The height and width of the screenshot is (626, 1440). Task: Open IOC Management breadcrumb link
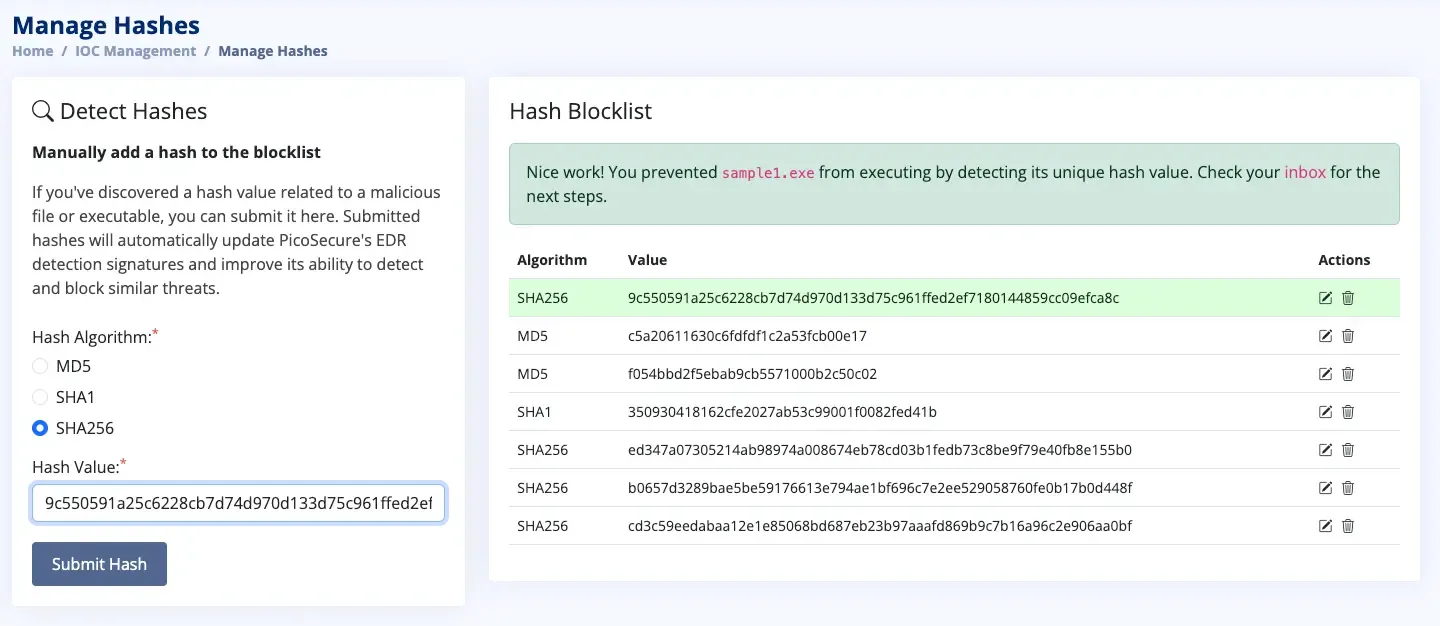tap(136, 51)
